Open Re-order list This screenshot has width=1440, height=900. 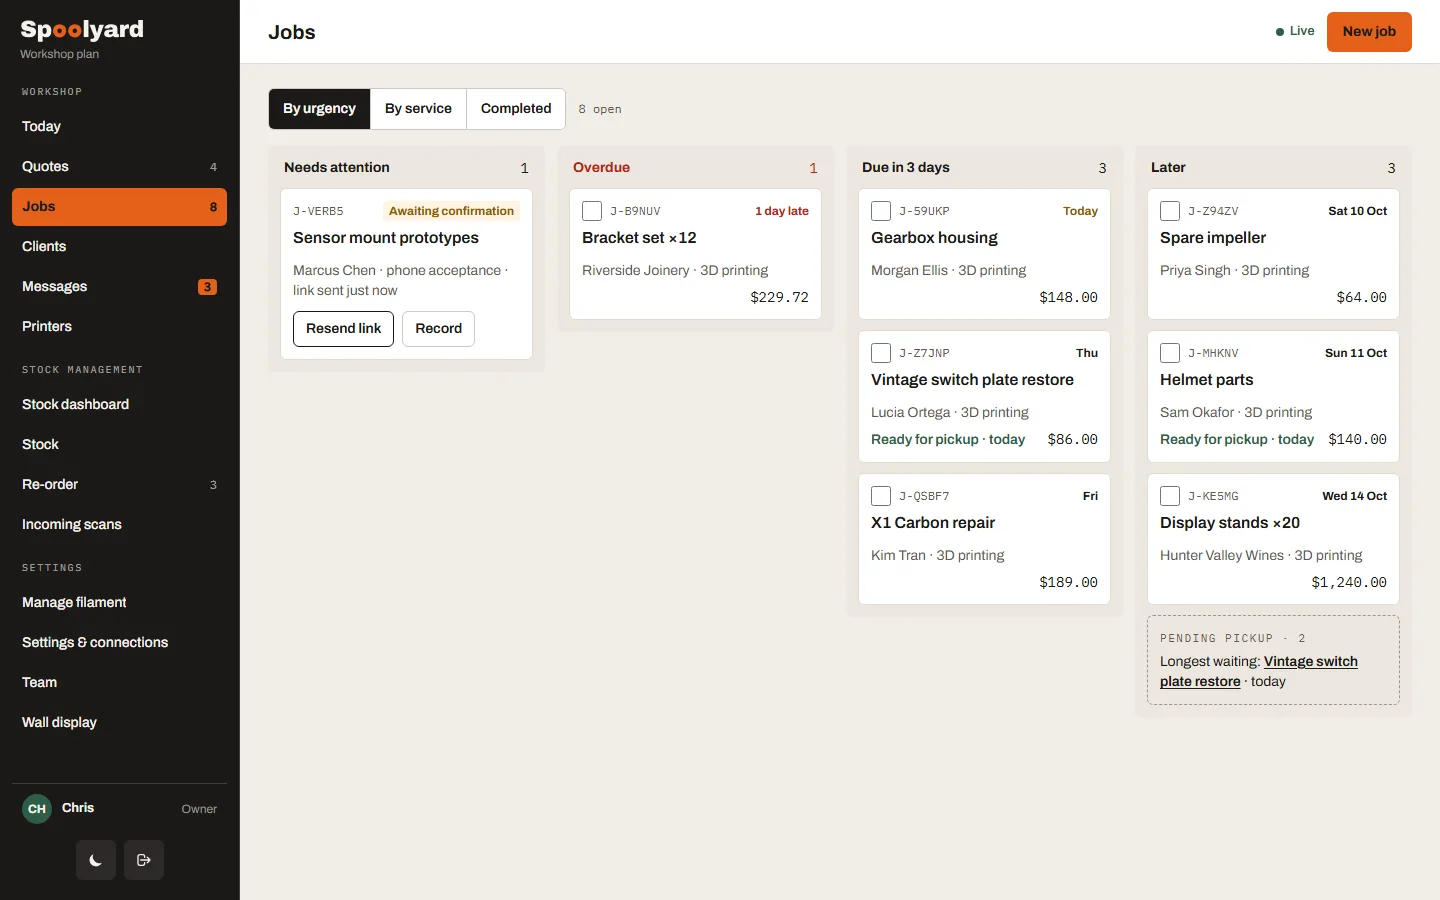click(119, 485)
